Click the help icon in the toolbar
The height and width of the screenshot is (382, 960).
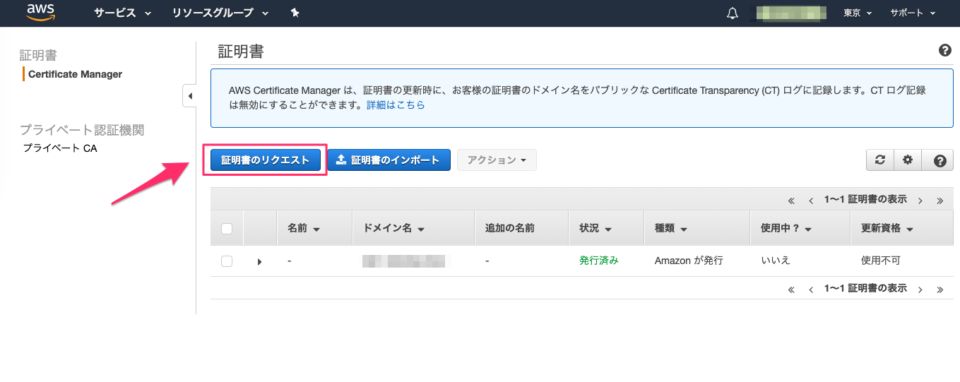coord(940,160)
